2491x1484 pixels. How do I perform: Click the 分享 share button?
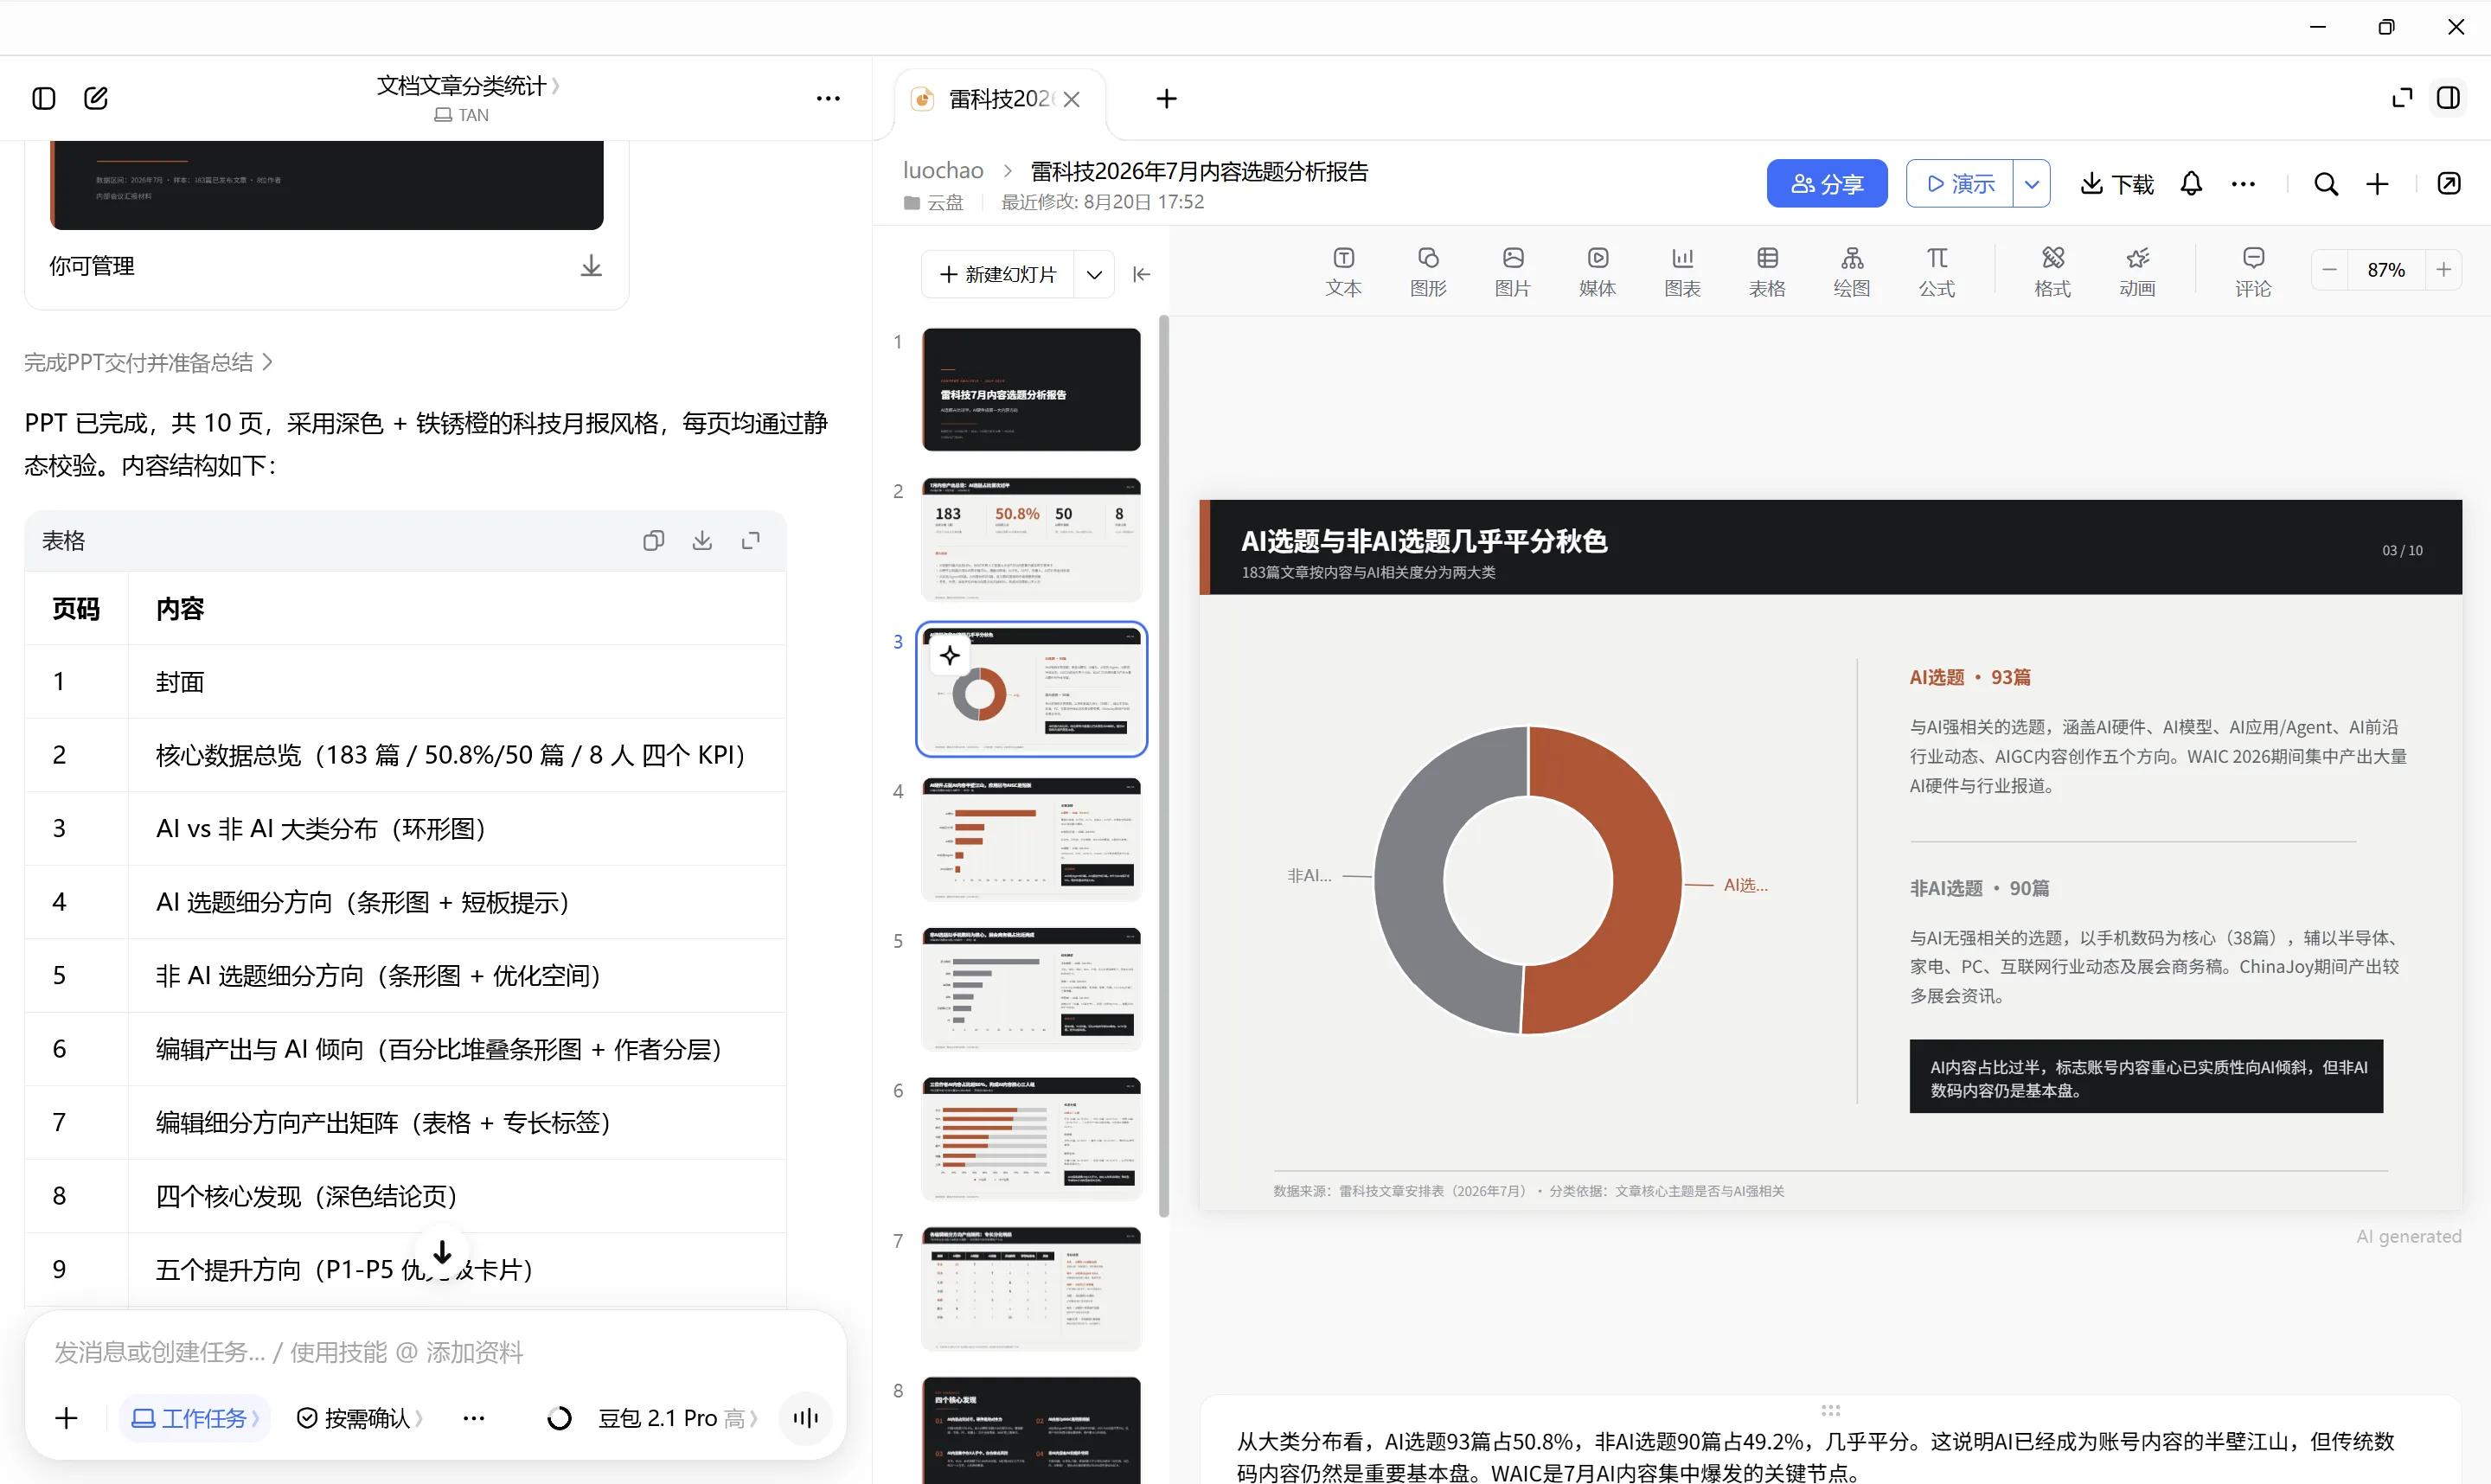(1826, 184)
